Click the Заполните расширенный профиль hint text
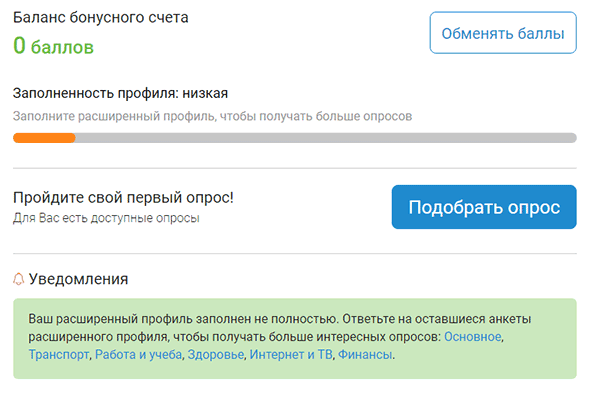 point(212,116)
